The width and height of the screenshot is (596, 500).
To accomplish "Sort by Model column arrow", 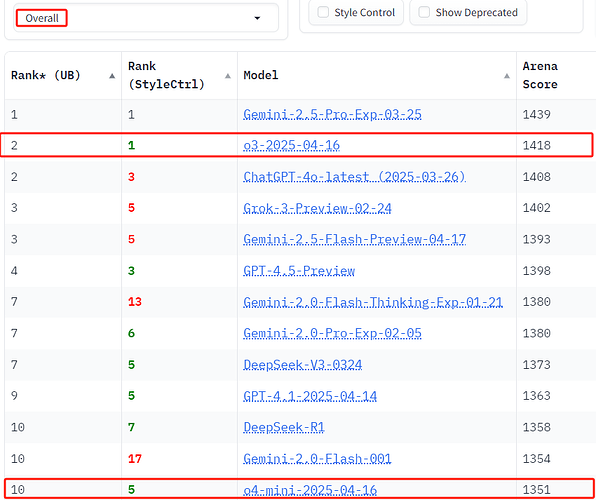I will tap(507, 76).
